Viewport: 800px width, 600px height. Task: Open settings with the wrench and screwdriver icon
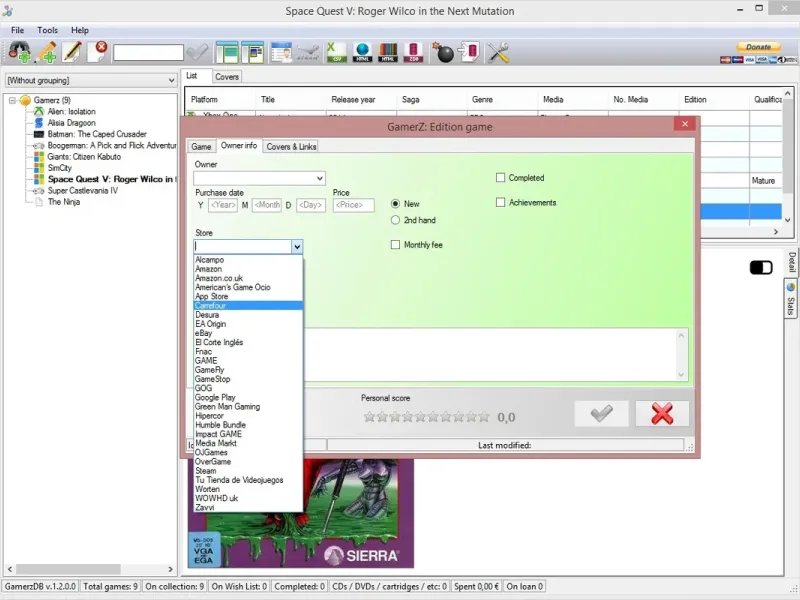pos(498,52)
